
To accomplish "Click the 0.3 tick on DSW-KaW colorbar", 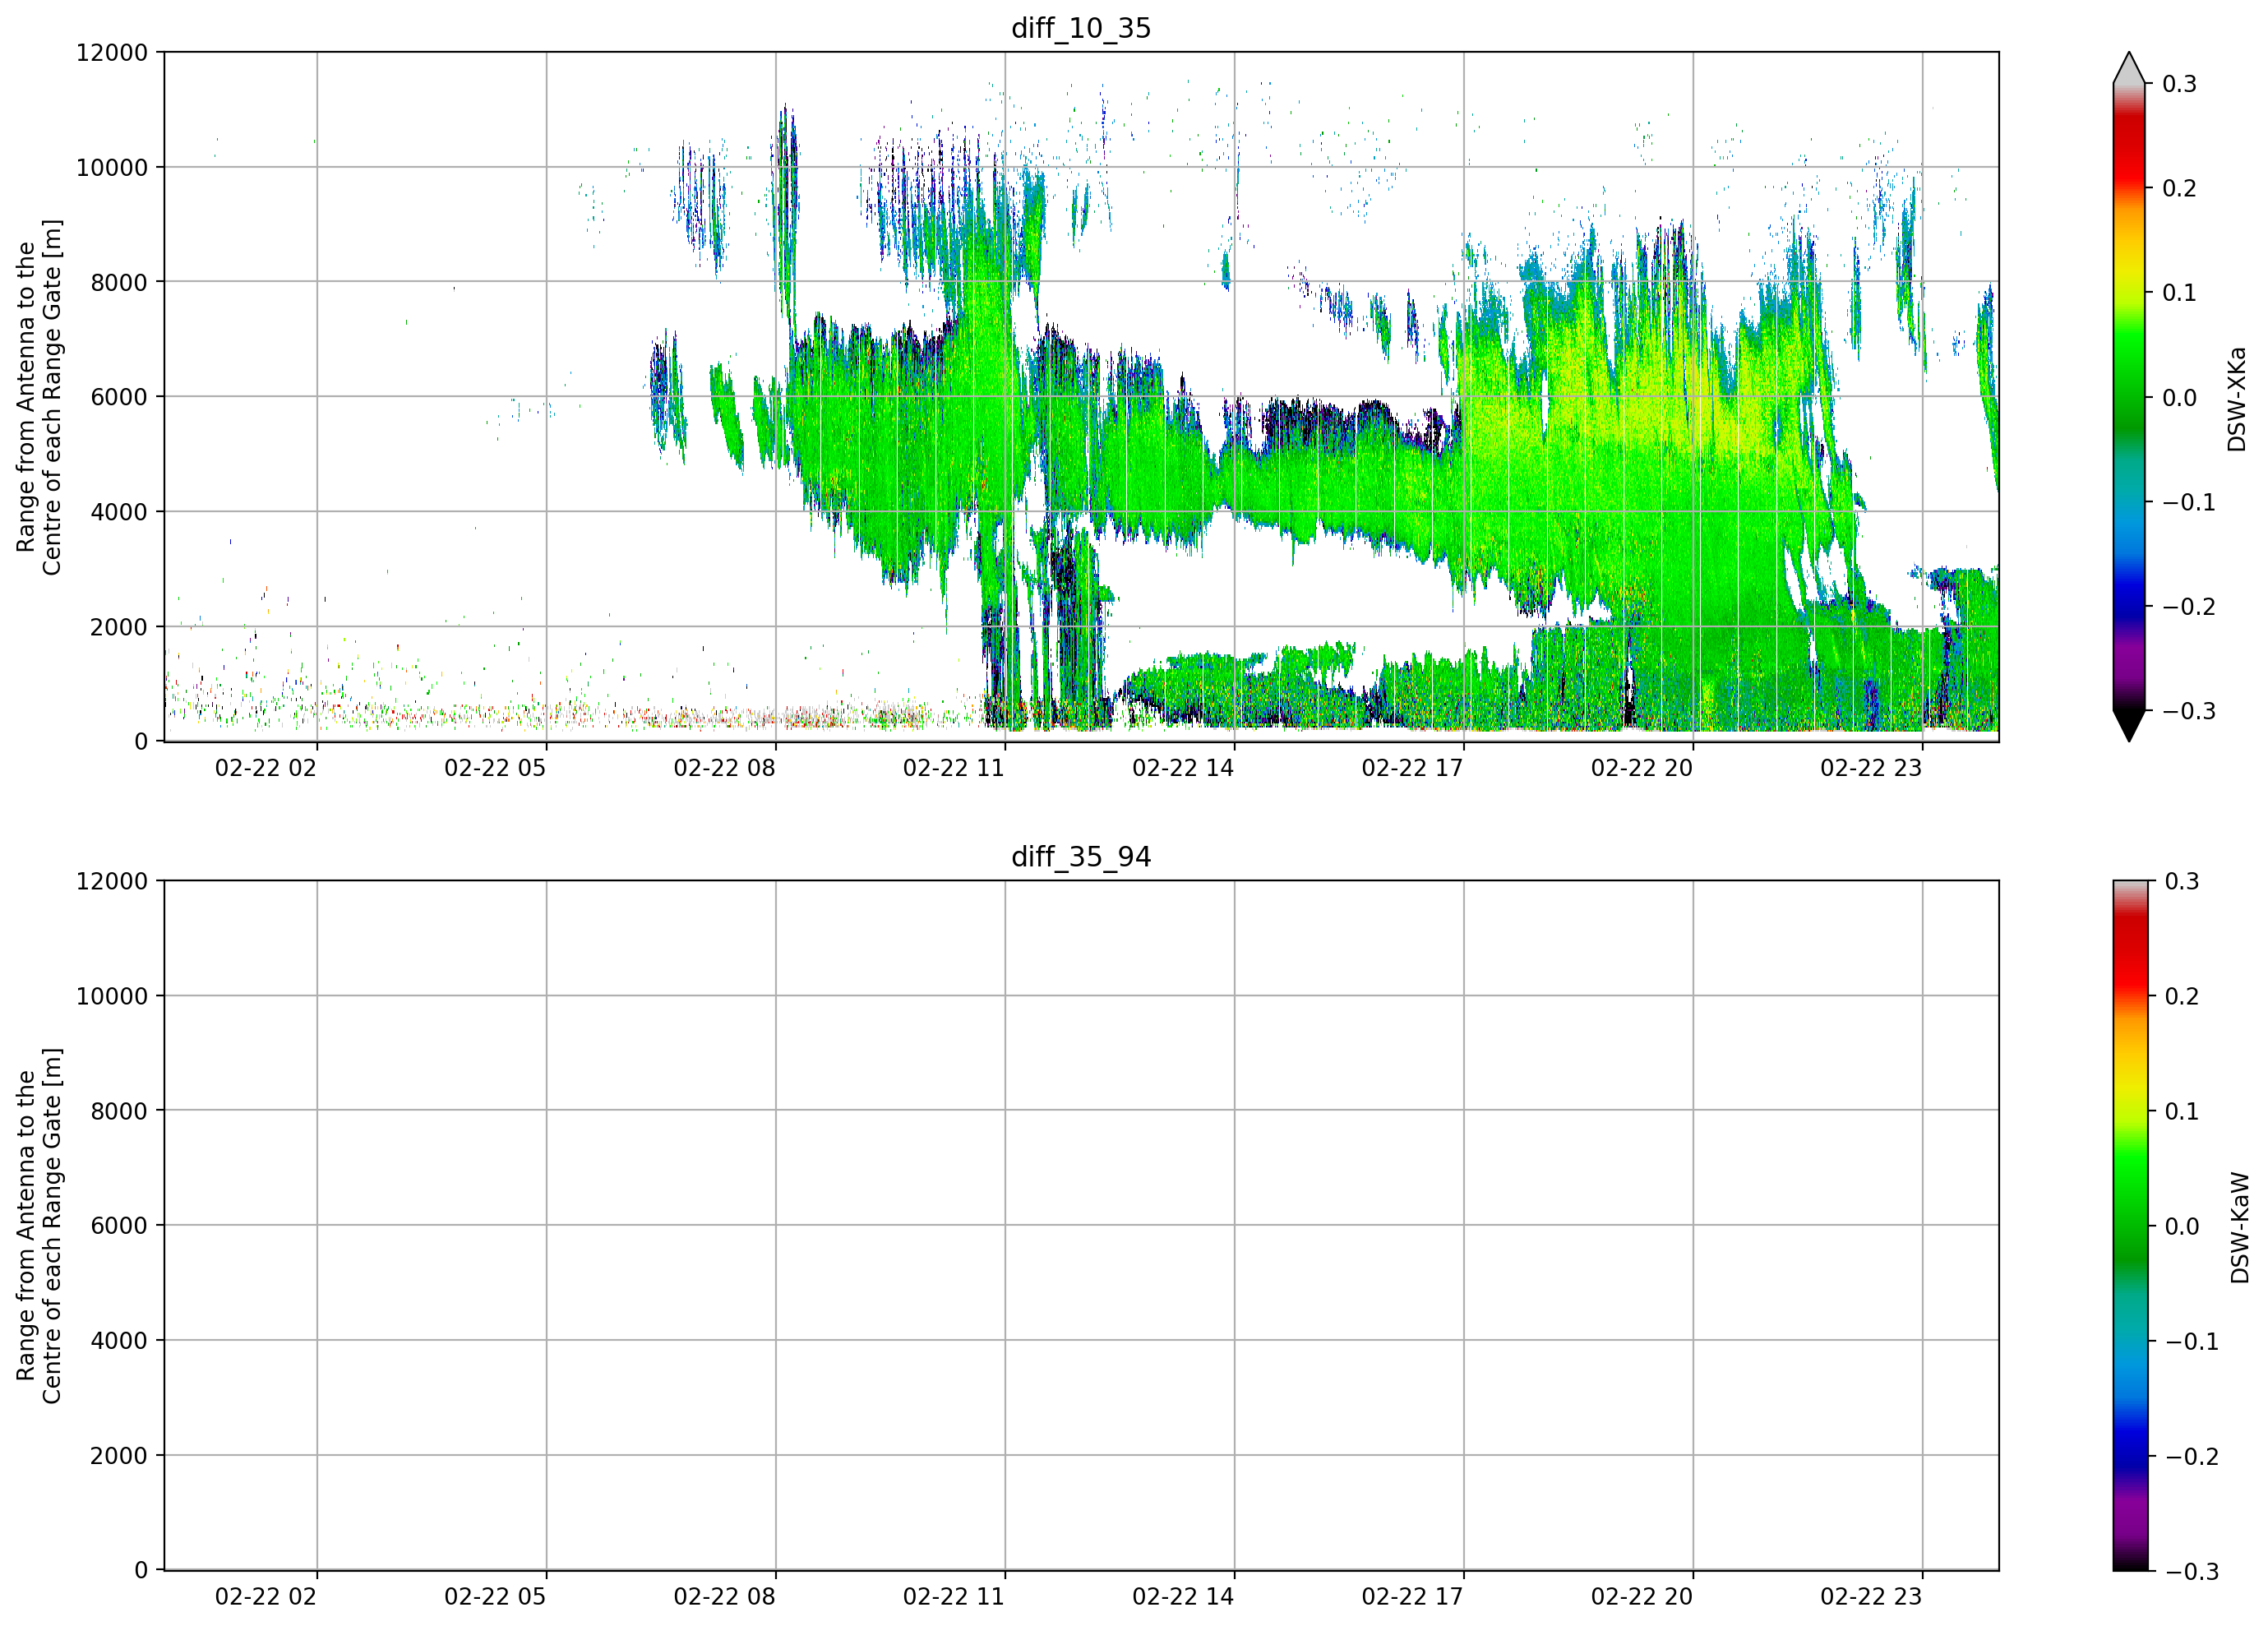I will [2182, 881].
